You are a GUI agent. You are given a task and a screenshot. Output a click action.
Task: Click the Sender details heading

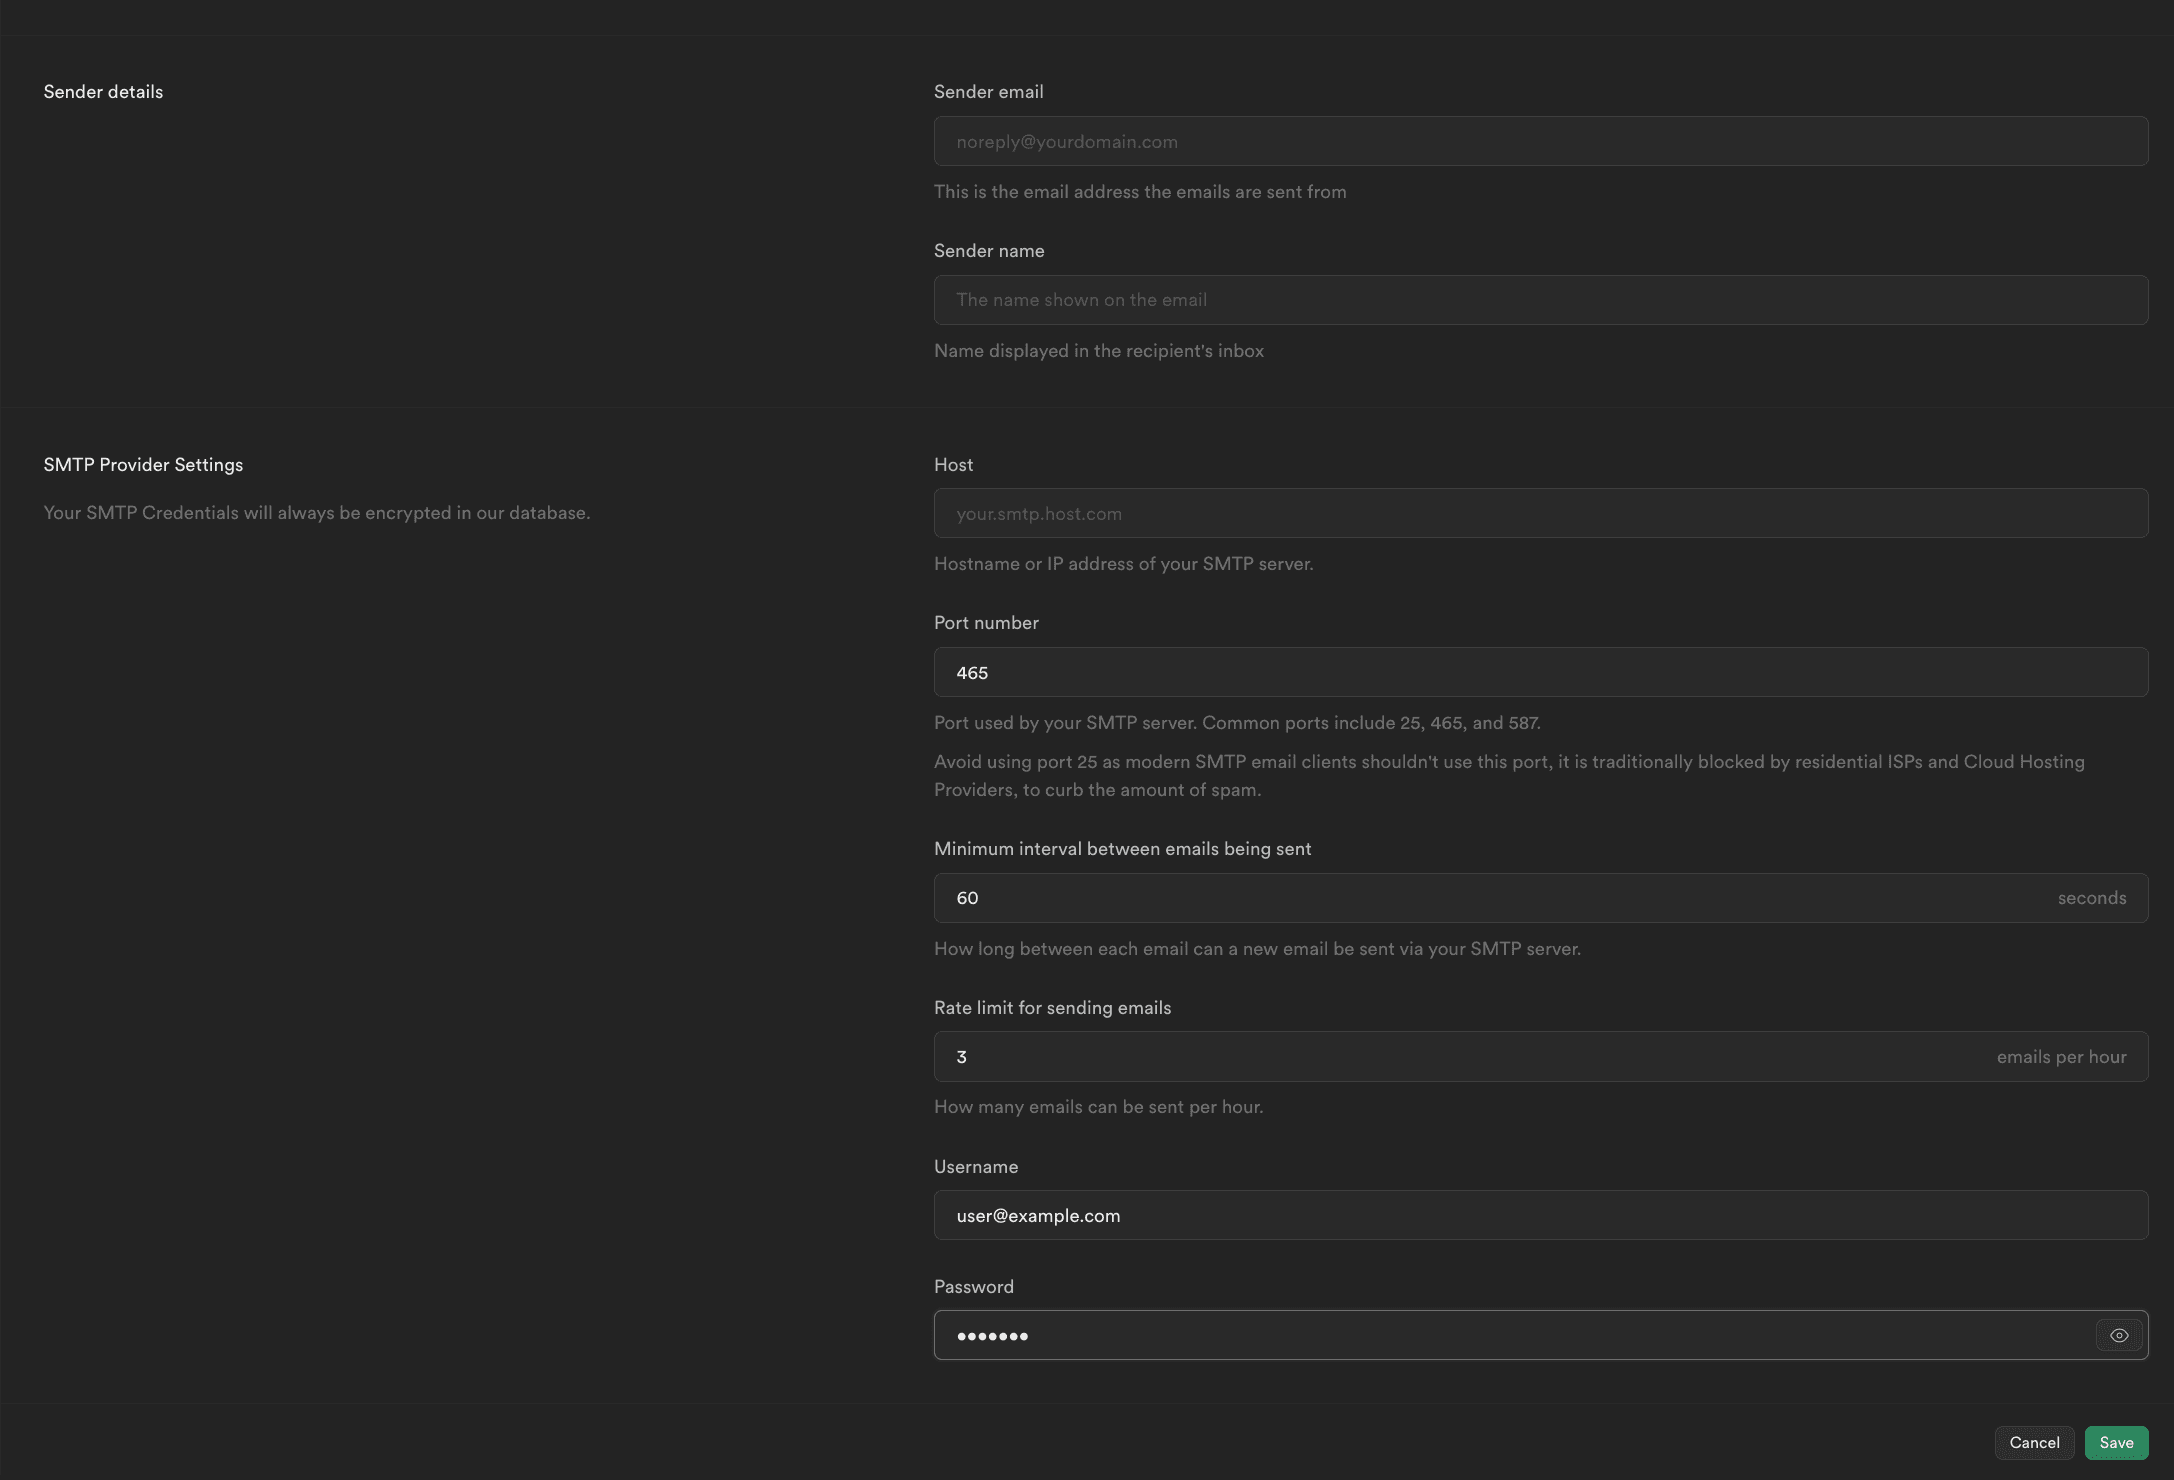(103, 92)
